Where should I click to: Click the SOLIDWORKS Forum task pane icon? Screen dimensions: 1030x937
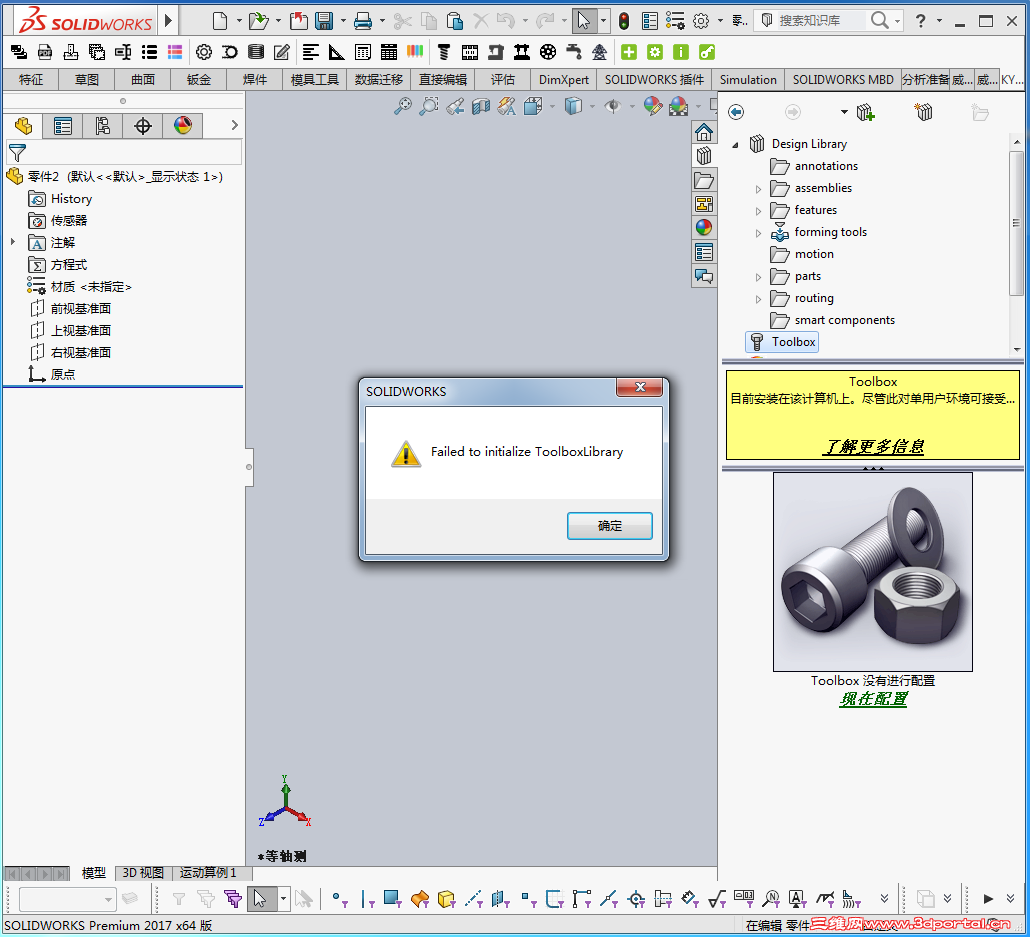click(704, 276)
